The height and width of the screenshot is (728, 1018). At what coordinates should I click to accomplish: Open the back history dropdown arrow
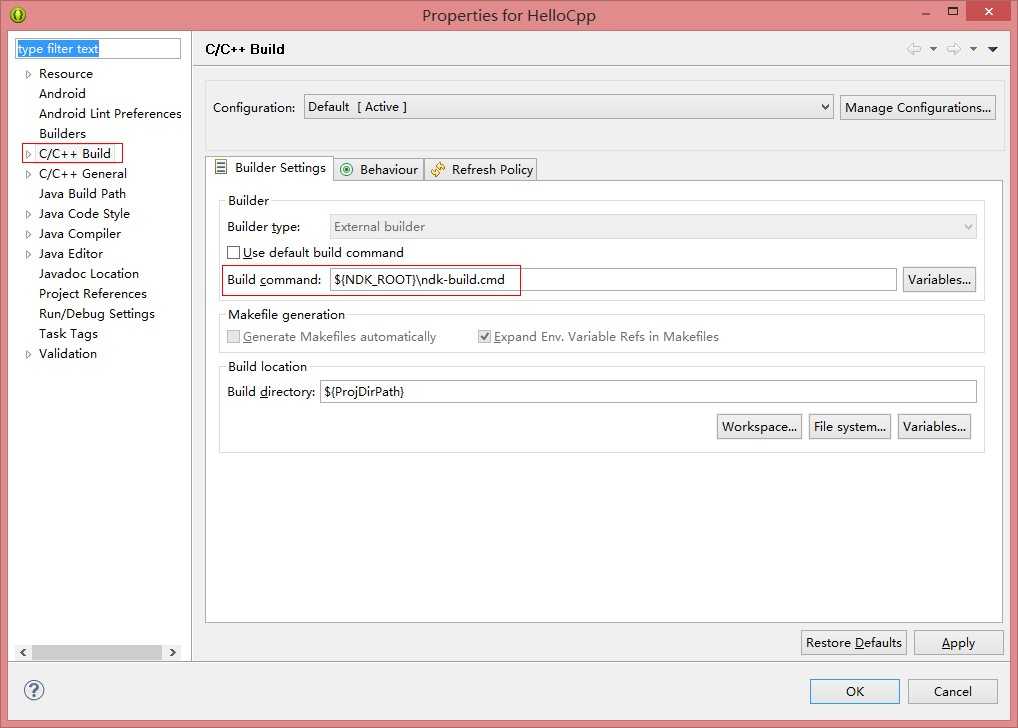933,49
